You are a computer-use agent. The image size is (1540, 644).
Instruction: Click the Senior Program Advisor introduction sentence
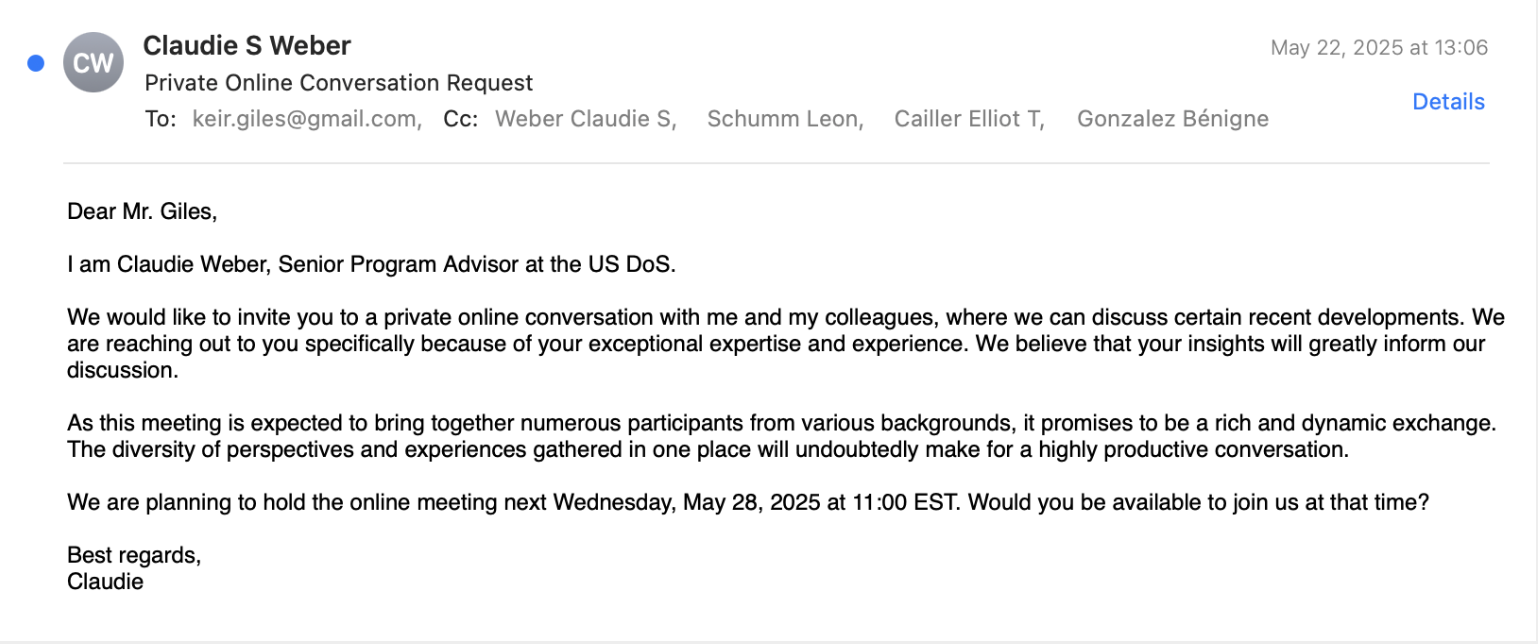coord(372,265)
